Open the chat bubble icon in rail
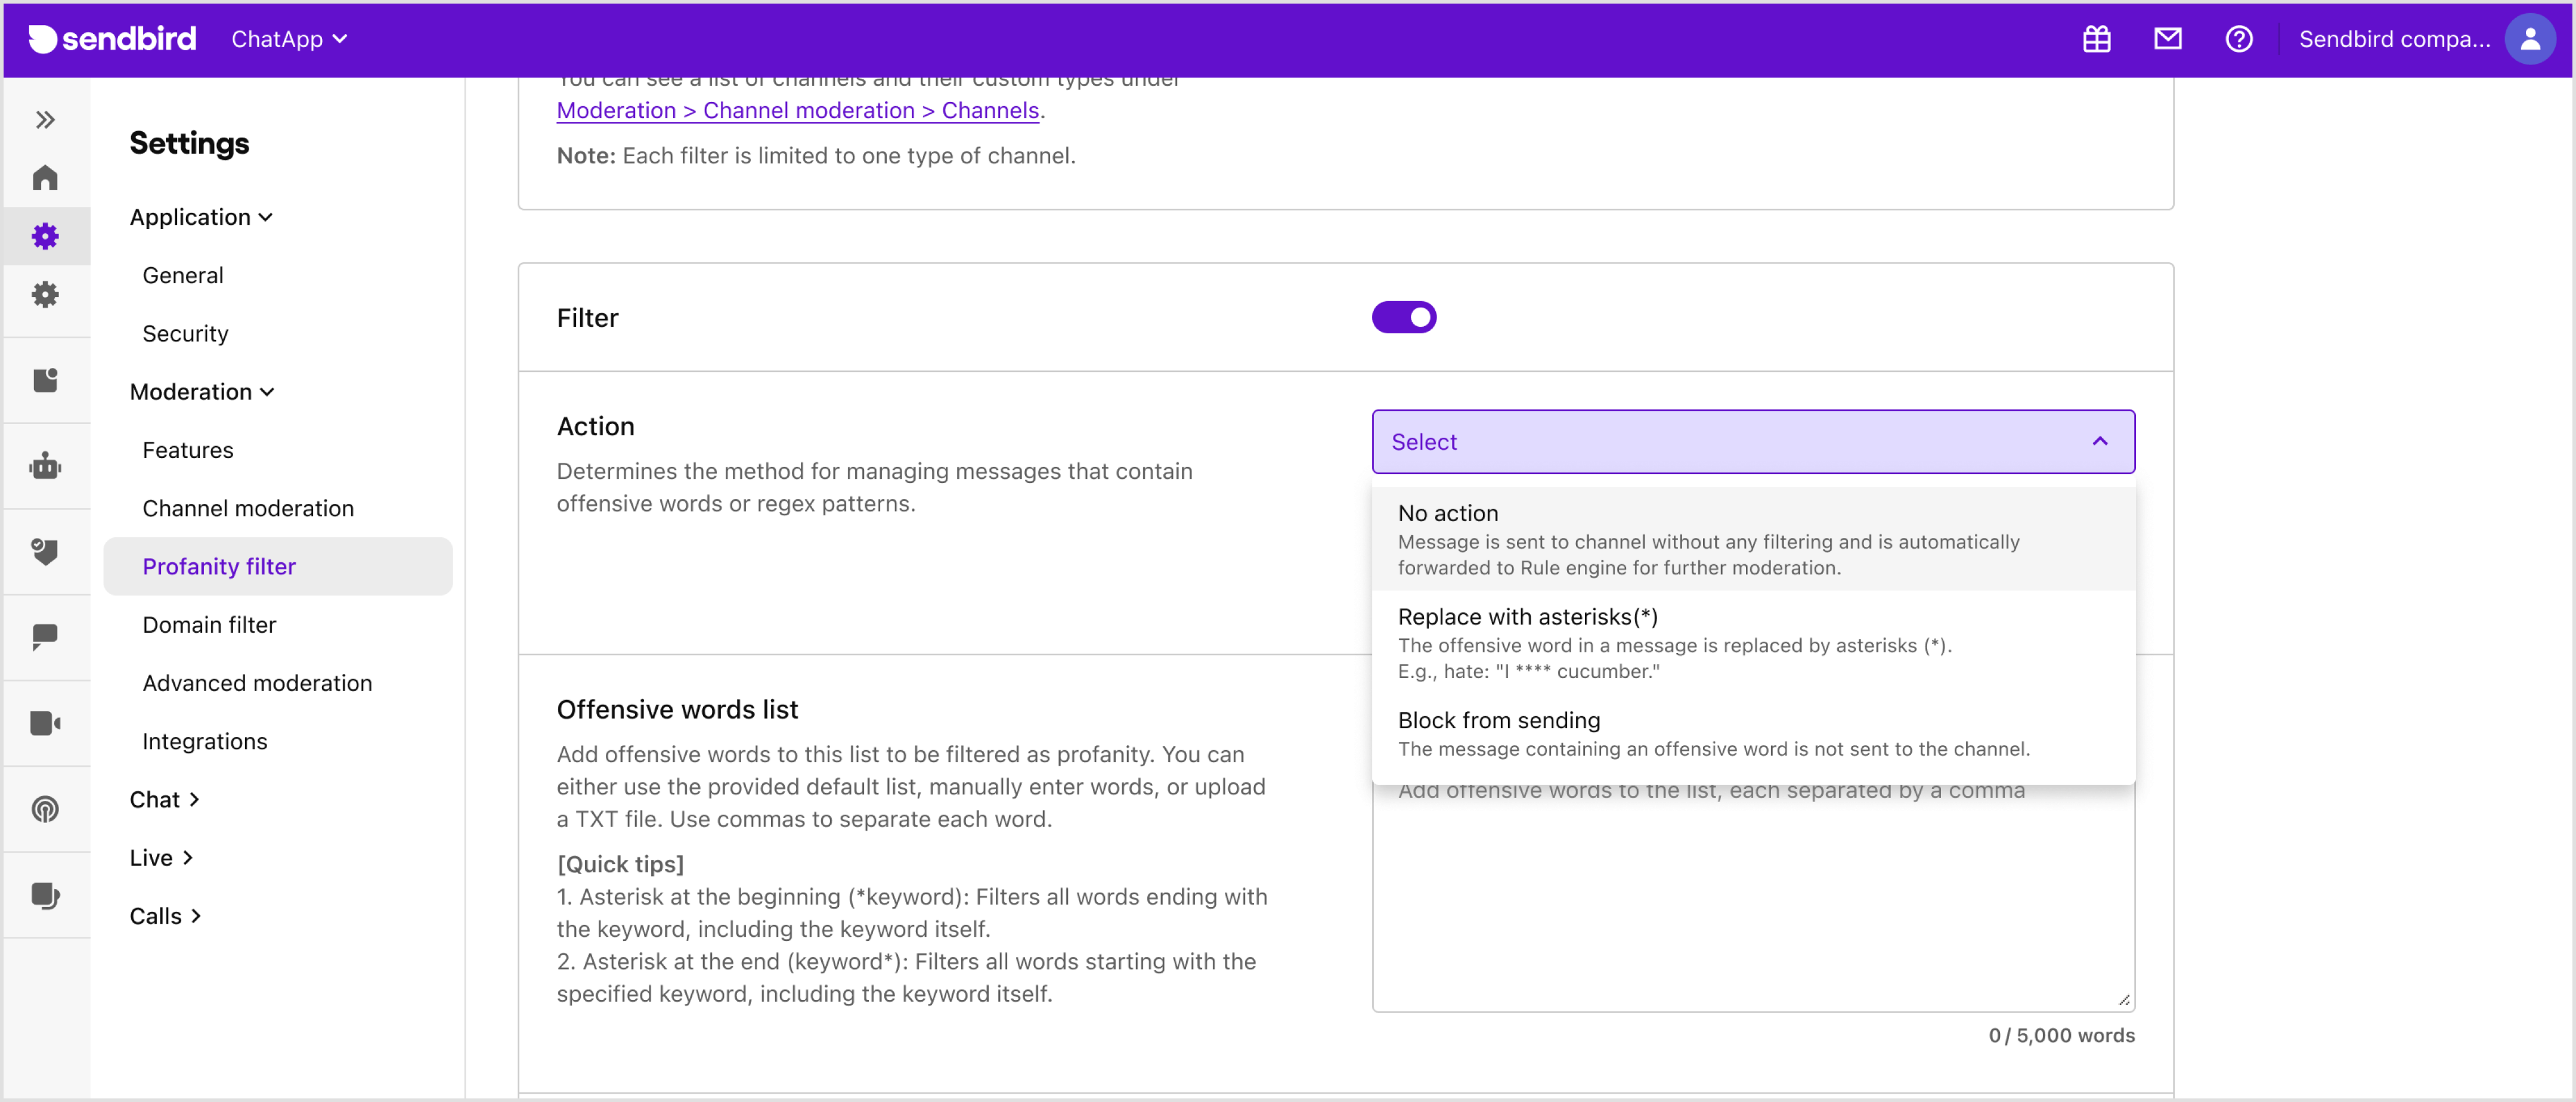The width and height of the screenshot is (2576, 1102). (x=45, y=637)
